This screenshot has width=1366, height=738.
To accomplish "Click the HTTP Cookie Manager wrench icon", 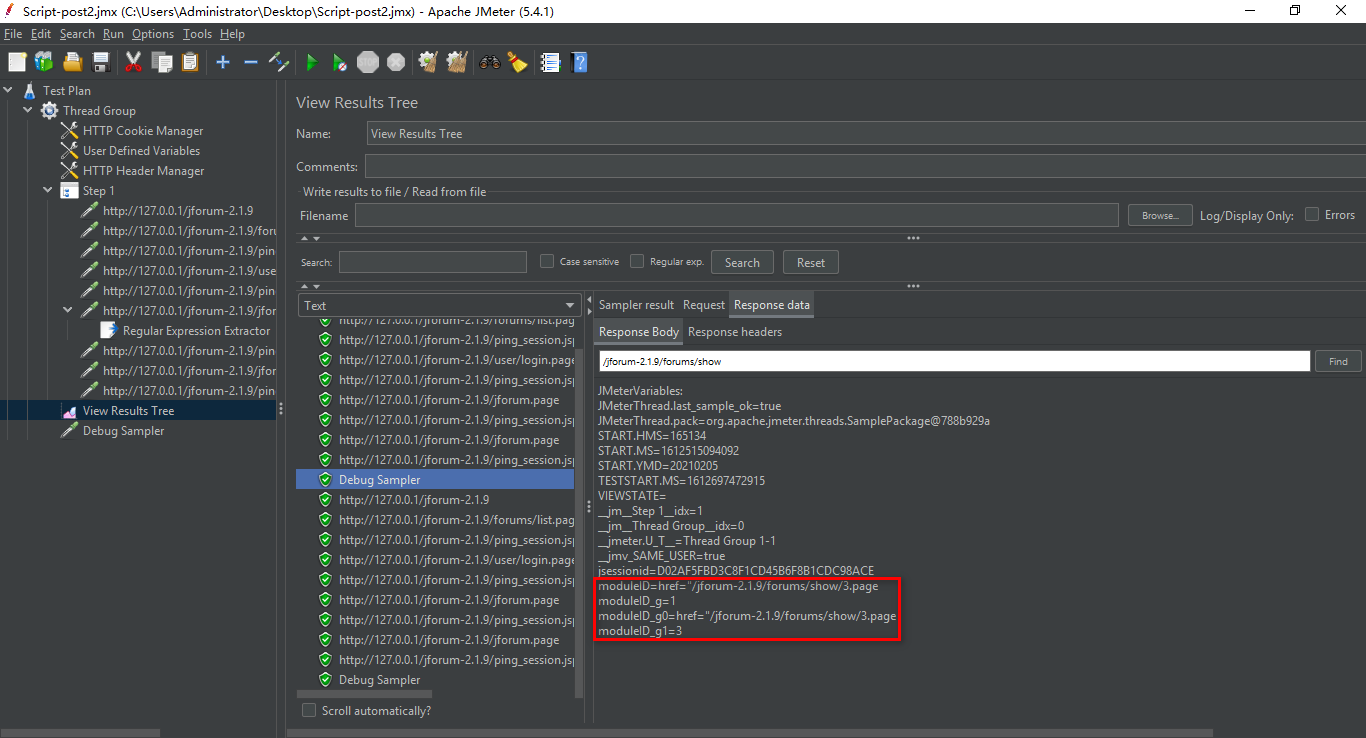I will [69, 130].
